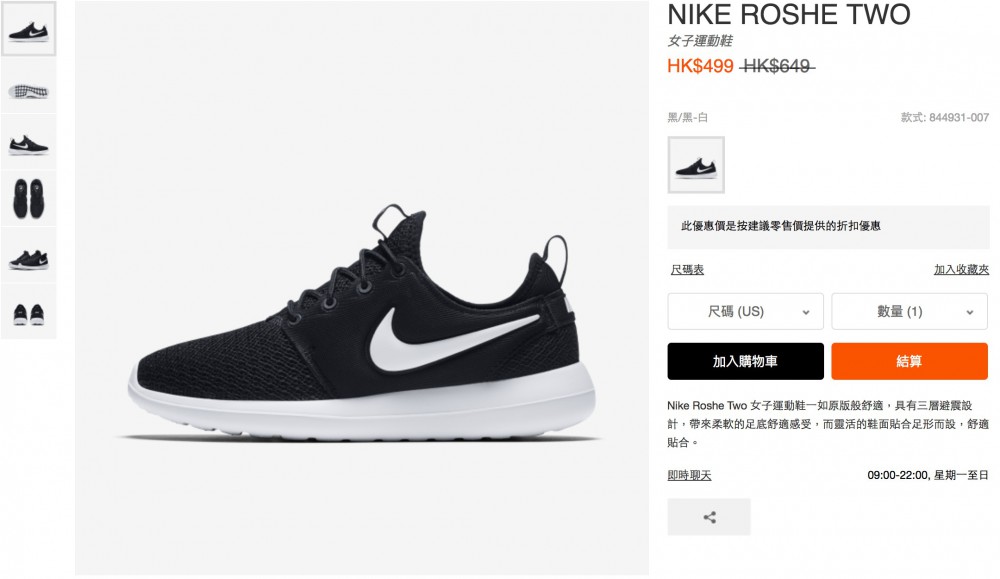
Task: Open the 數量 (1) quantity dropdown
Action: point(909,311)
